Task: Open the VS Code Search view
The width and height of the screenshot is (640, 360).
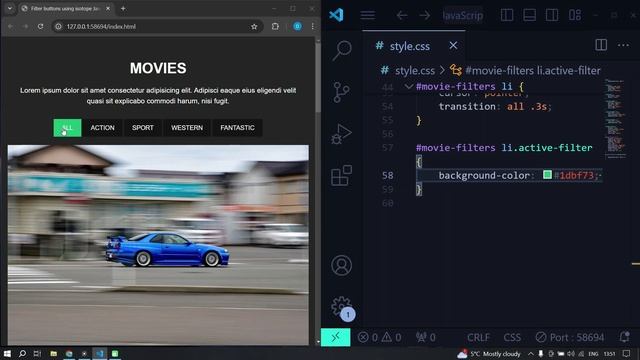Action: (342, 51)
